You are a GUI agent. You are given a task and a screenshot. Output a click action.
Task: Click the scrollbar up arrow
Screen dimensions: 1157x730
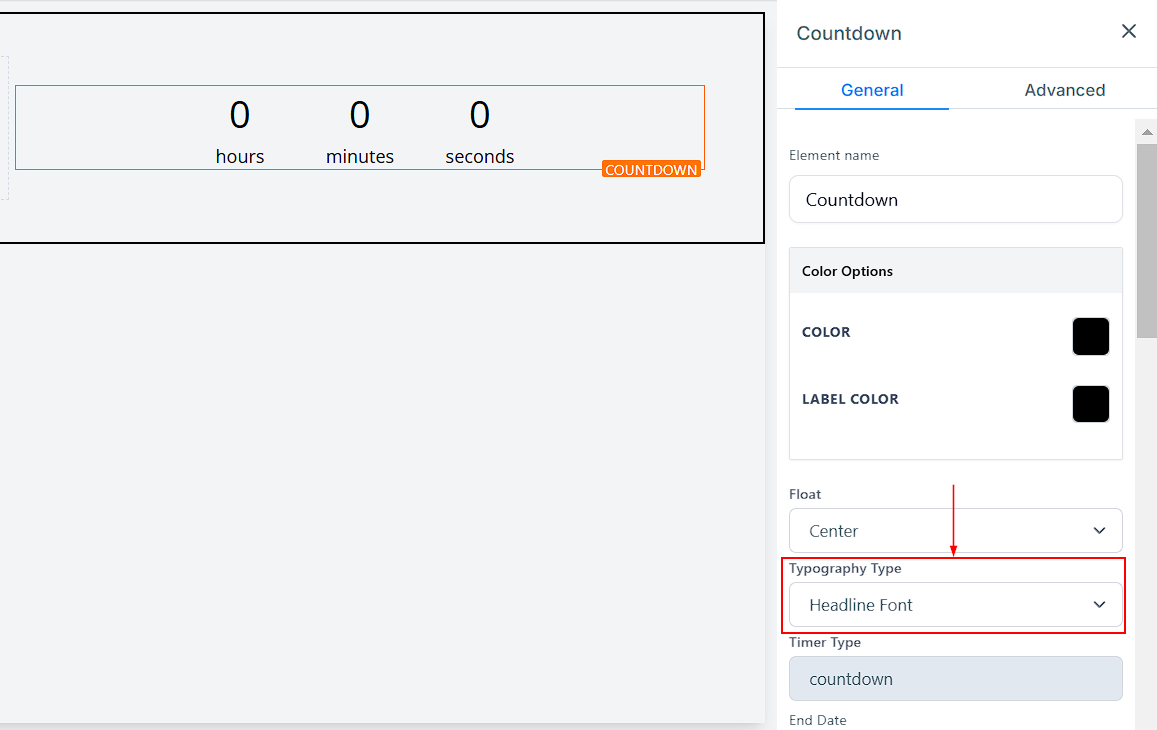click(1146, 130)
